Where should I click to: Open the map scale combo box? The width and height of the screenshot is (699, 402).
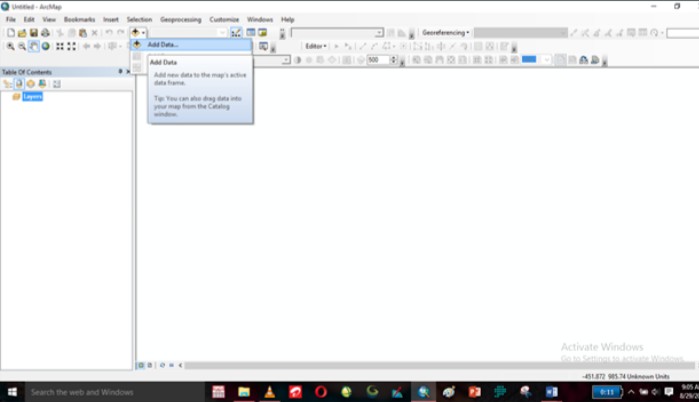pyautogui.click(x=222, y=33)
